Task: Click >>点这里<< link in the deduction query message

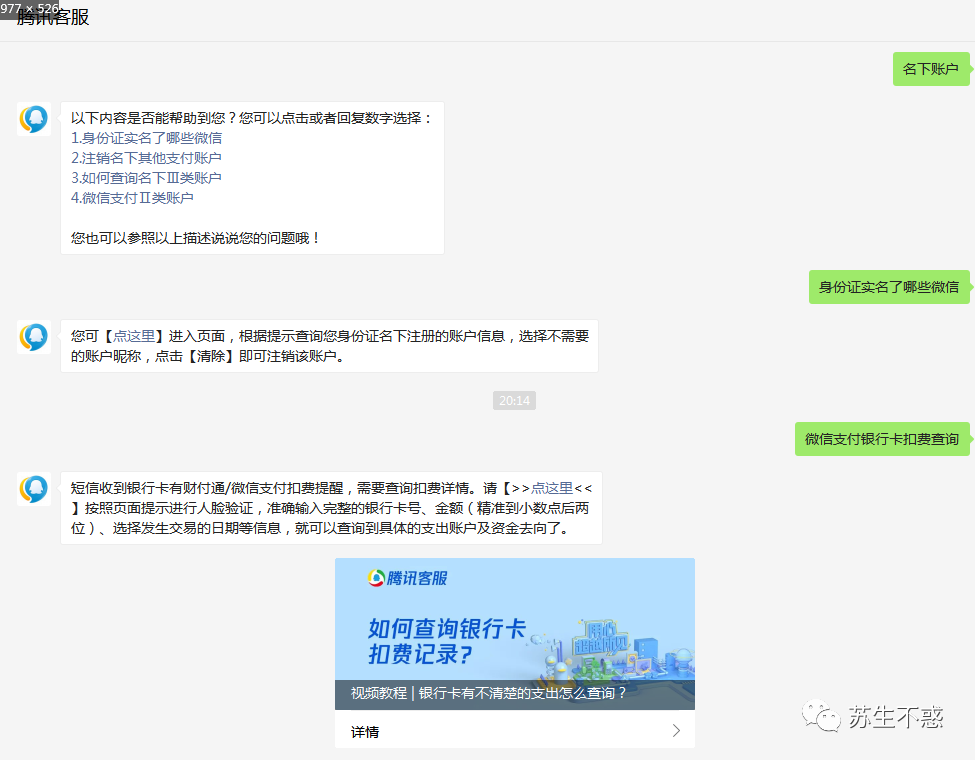Action: (552, 488)
